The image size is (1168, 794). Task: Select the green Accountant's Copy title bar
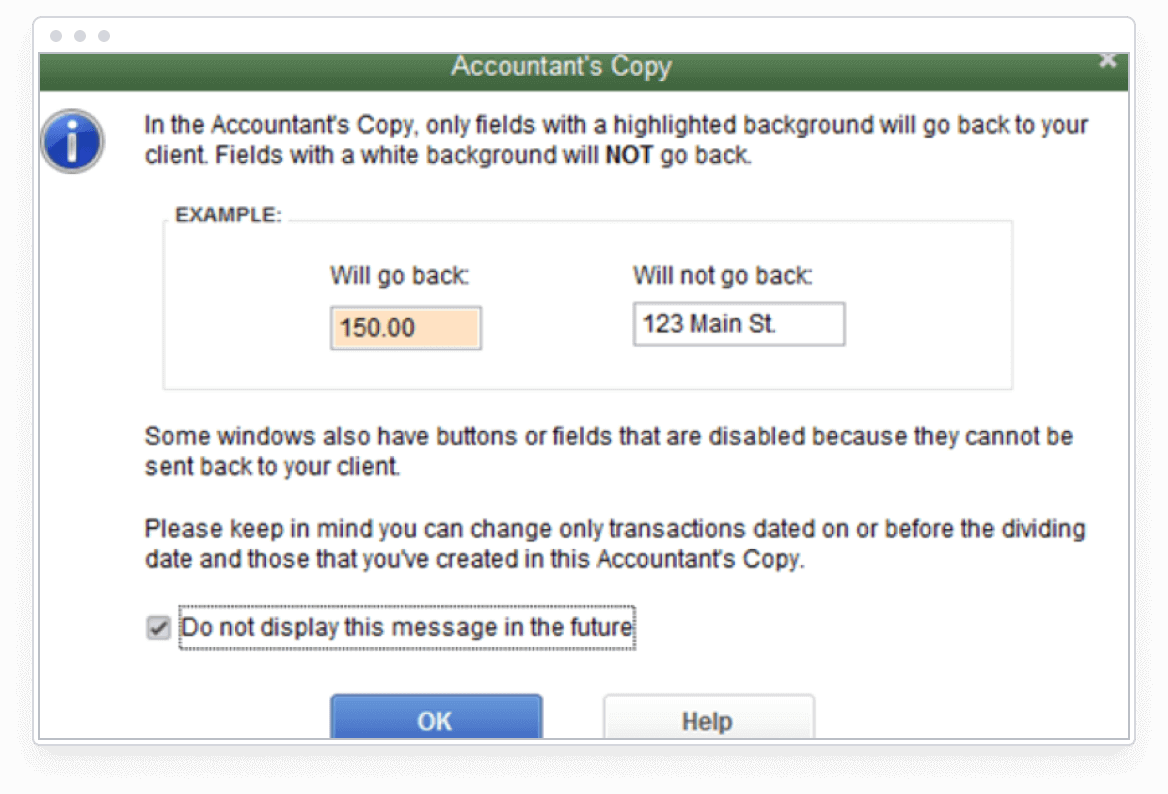(560, 67)
